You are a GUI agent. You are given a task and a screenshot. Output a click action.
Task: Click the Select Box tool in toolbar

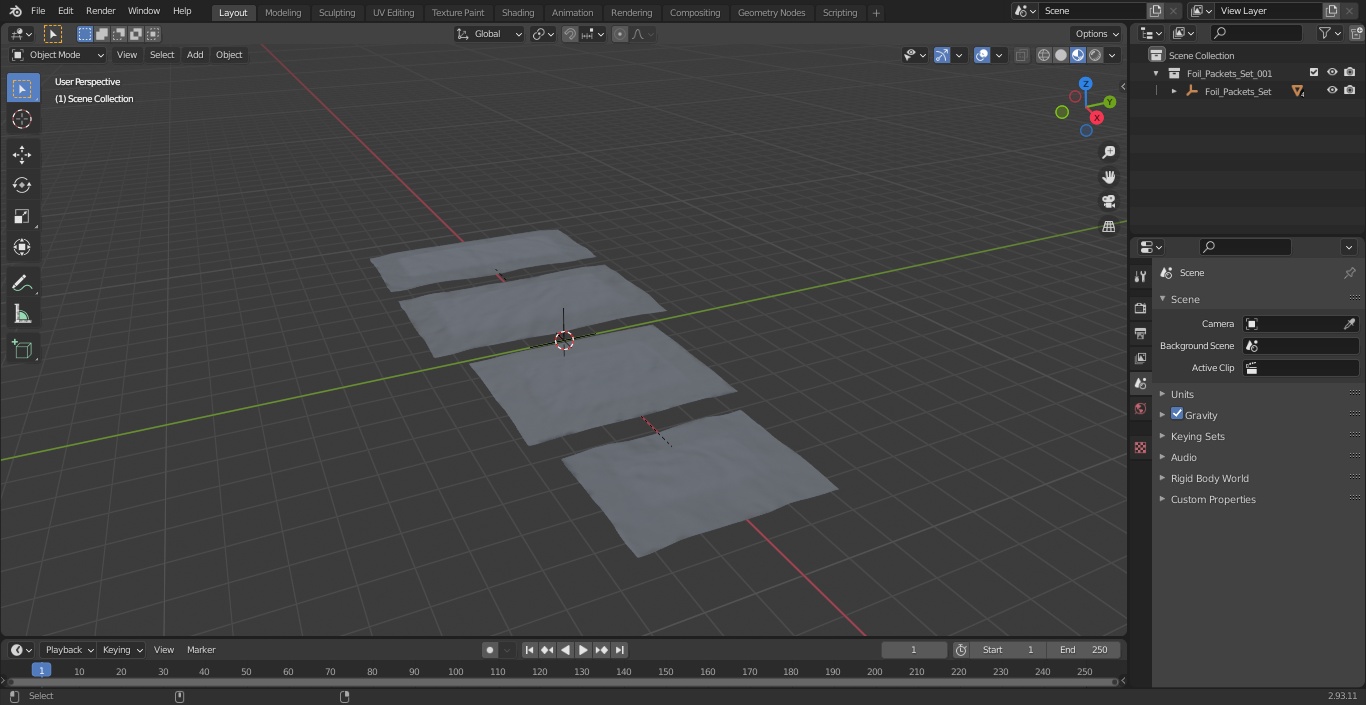coord(22,88)
